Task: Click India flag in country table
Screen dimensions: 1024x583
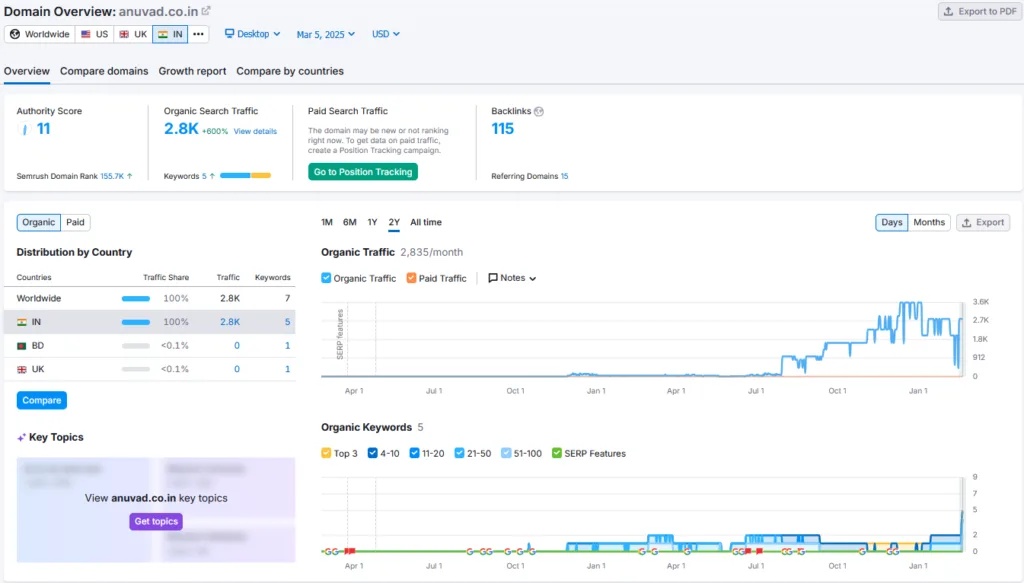Action: point(22,322)
